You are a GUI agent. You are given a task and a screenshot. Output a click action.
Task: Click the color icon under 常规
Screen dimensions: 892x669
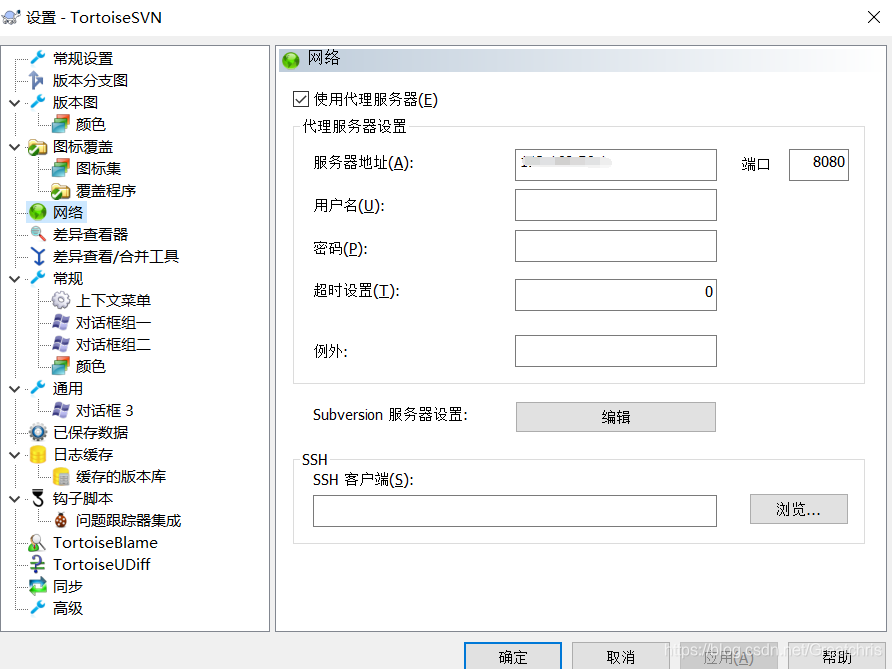point(60,366)
